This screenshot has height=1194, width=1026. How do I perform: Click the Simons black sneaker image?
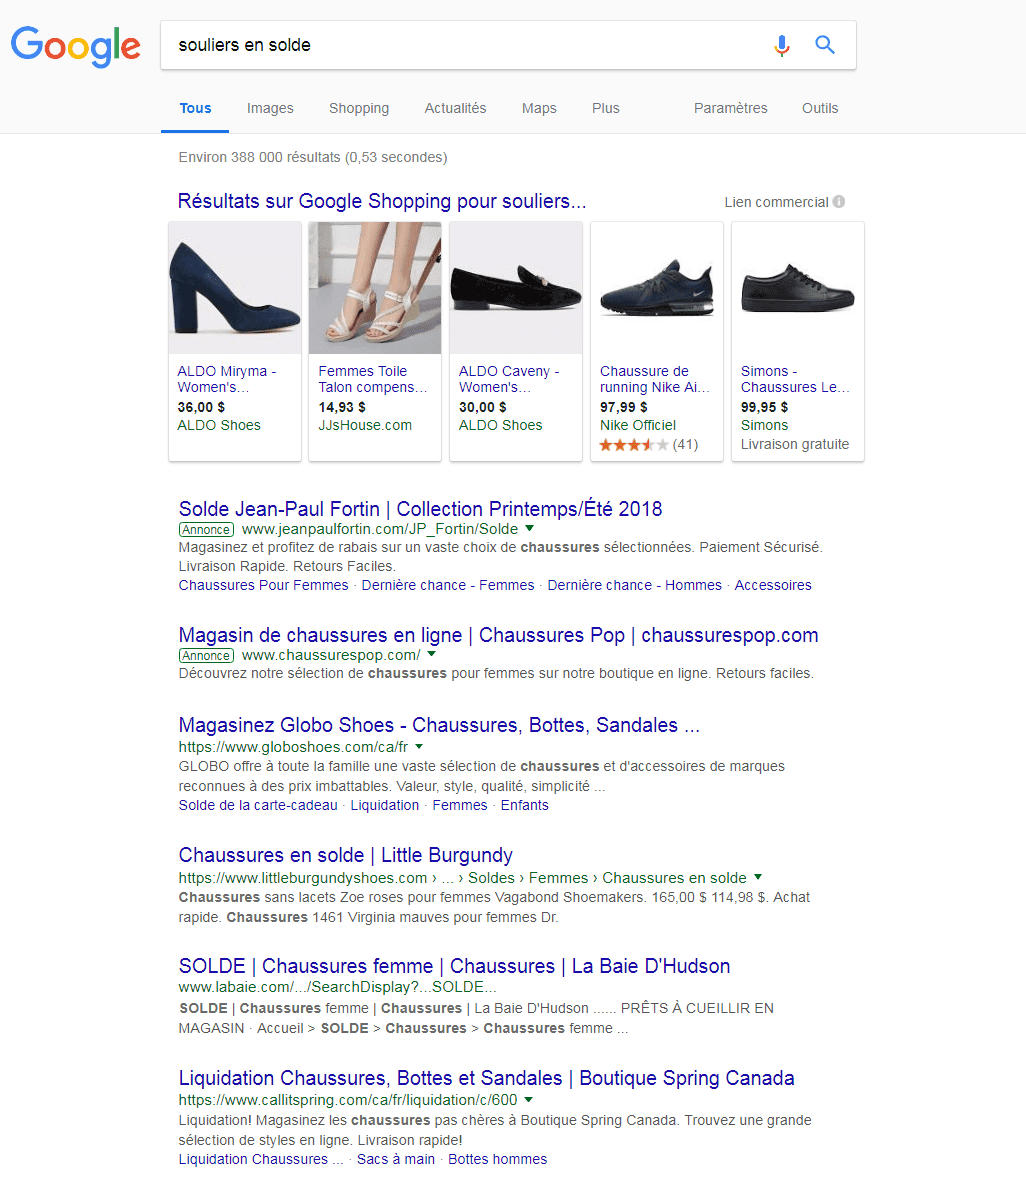pyautogui.click(x=797, y=288)
